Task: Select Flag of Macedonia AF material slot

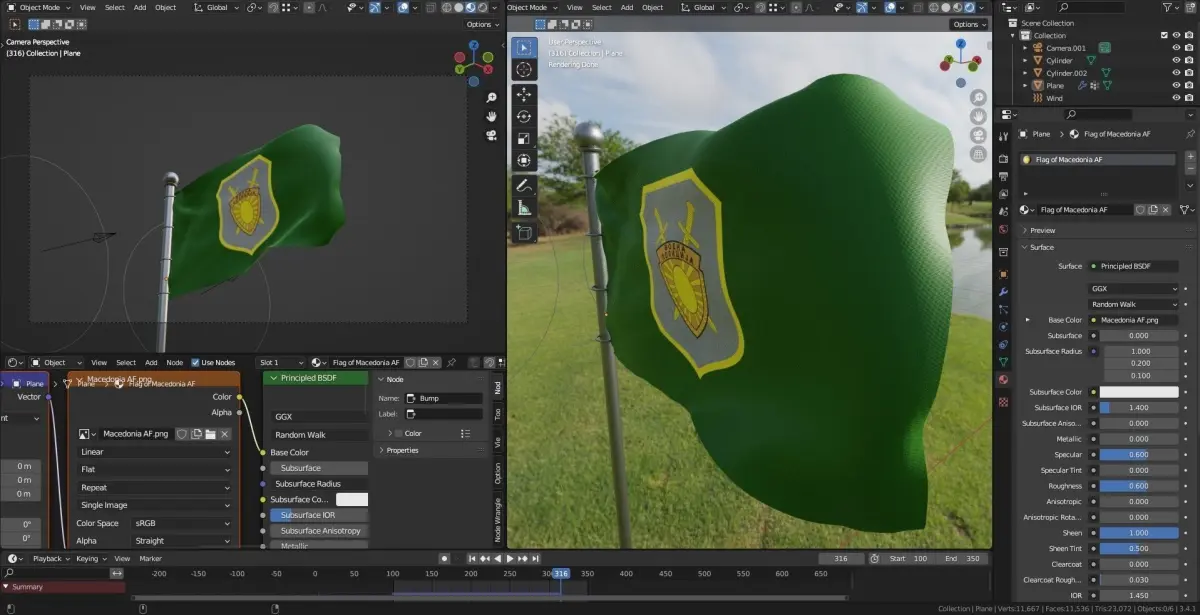Action: point(1099,159)
